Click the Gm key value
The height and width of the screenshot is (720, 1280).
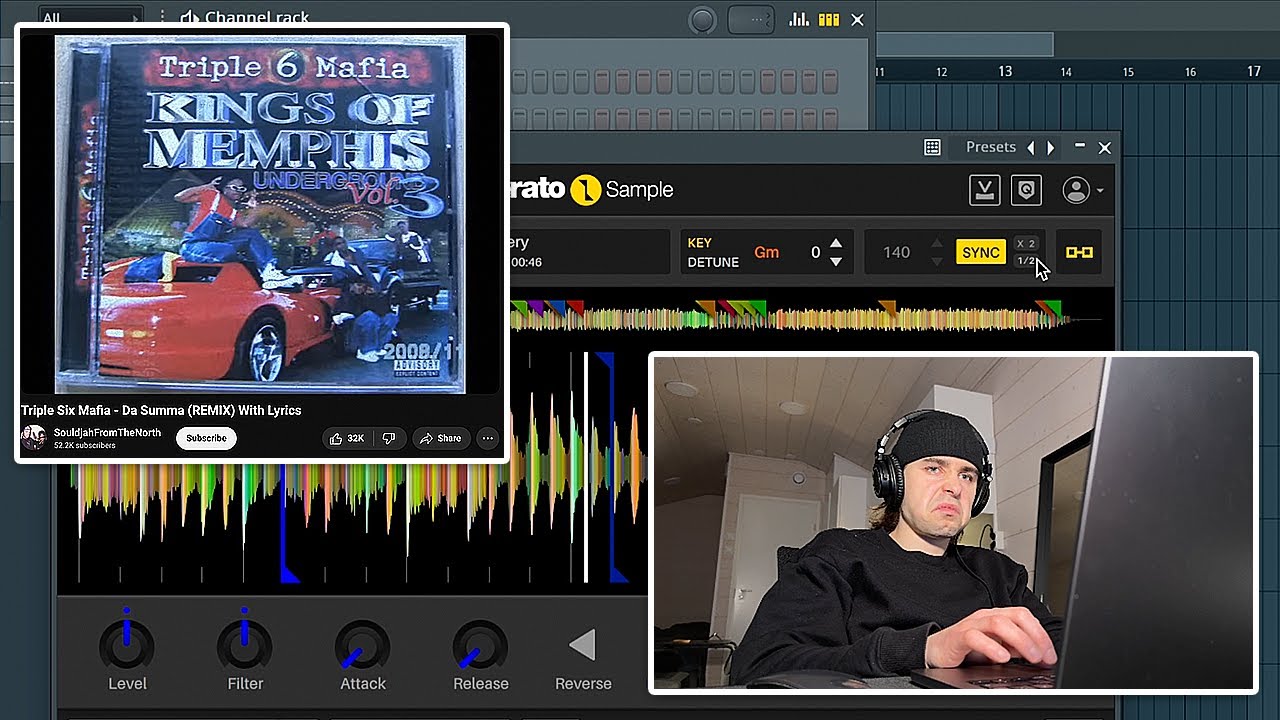[x=767, y=252]
